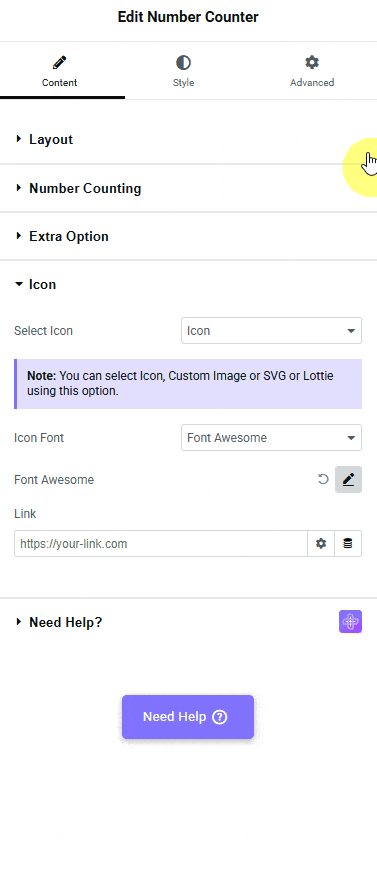Open link options gear icon

tap(321, 544)
